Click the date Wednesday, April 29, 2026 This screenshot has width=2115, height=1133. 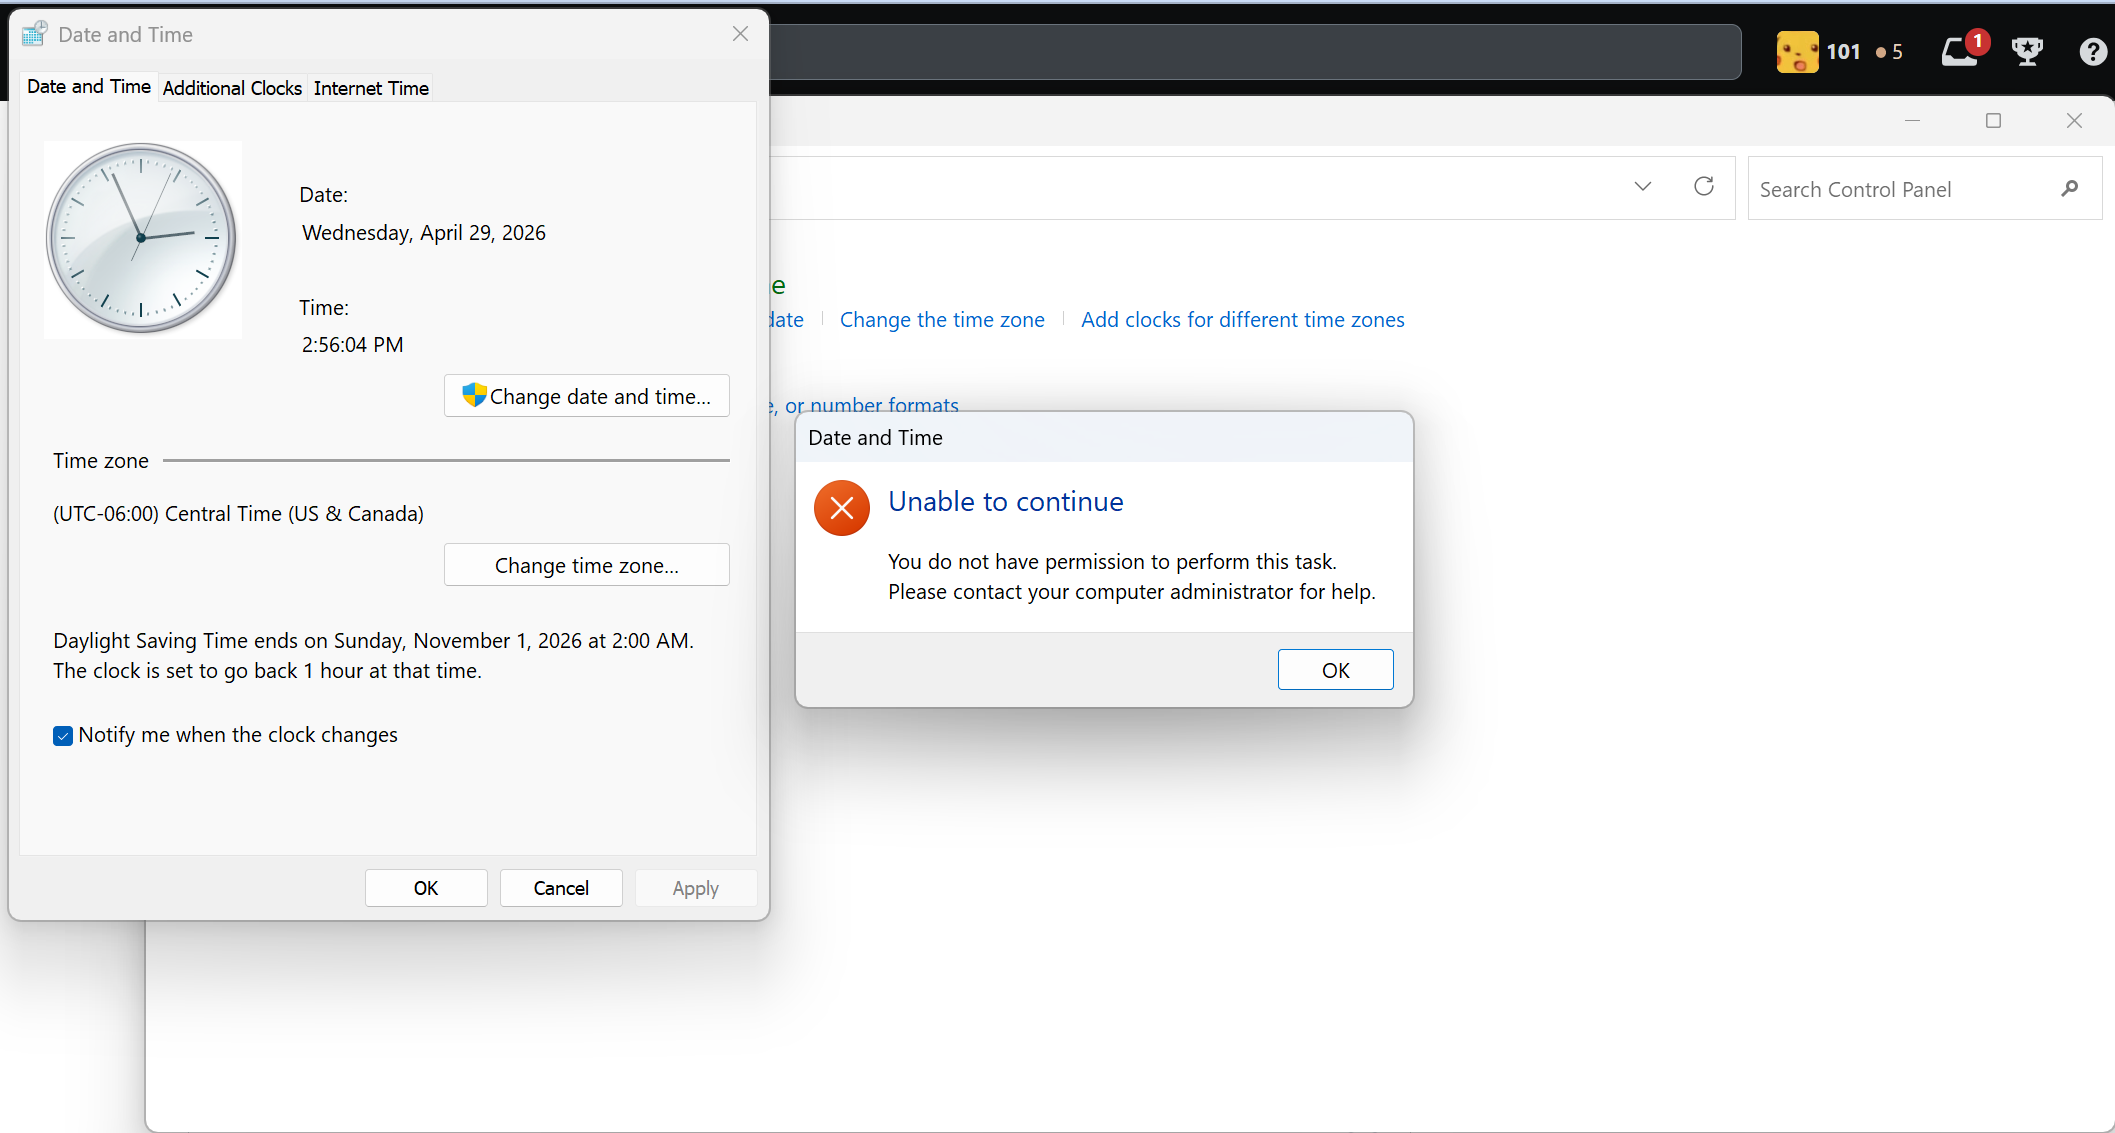[424, 233]
